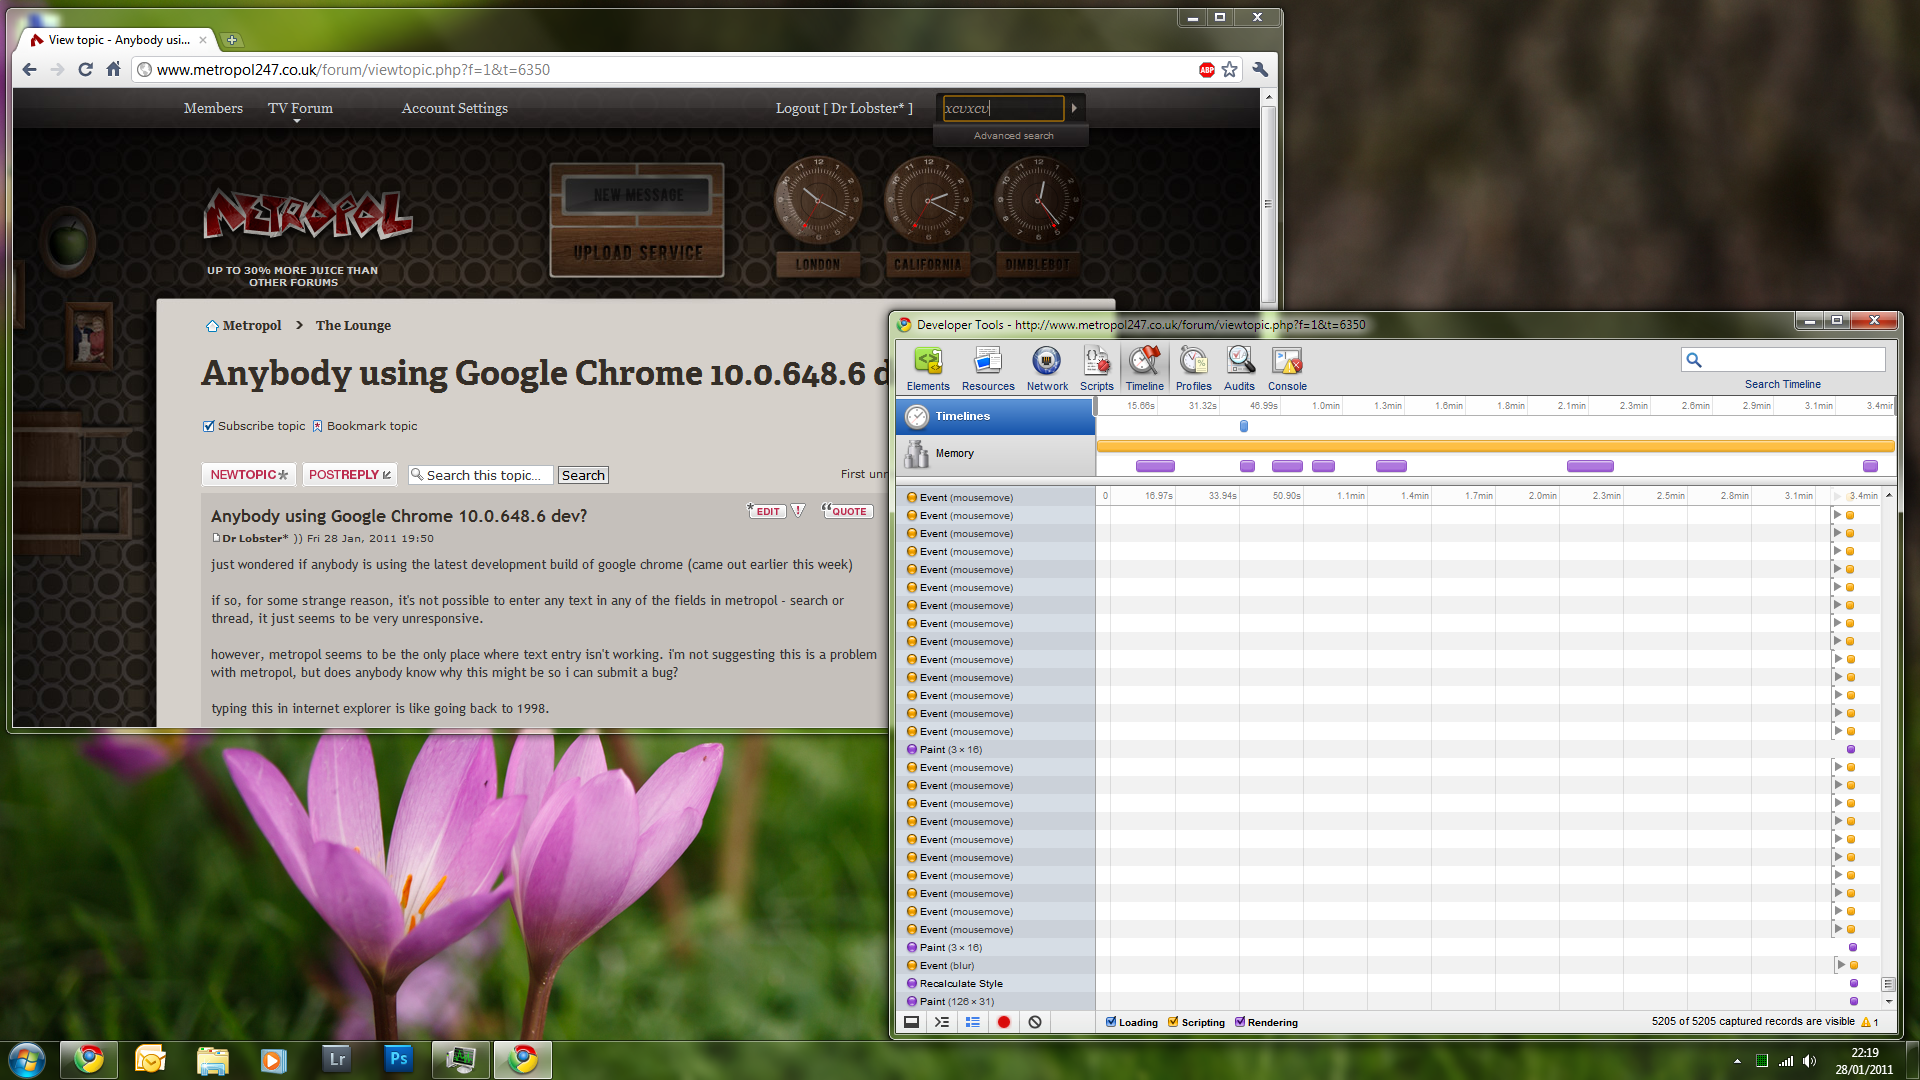
Task: Click the browser page vertical scrollbar
Action: pos(1268,203)
